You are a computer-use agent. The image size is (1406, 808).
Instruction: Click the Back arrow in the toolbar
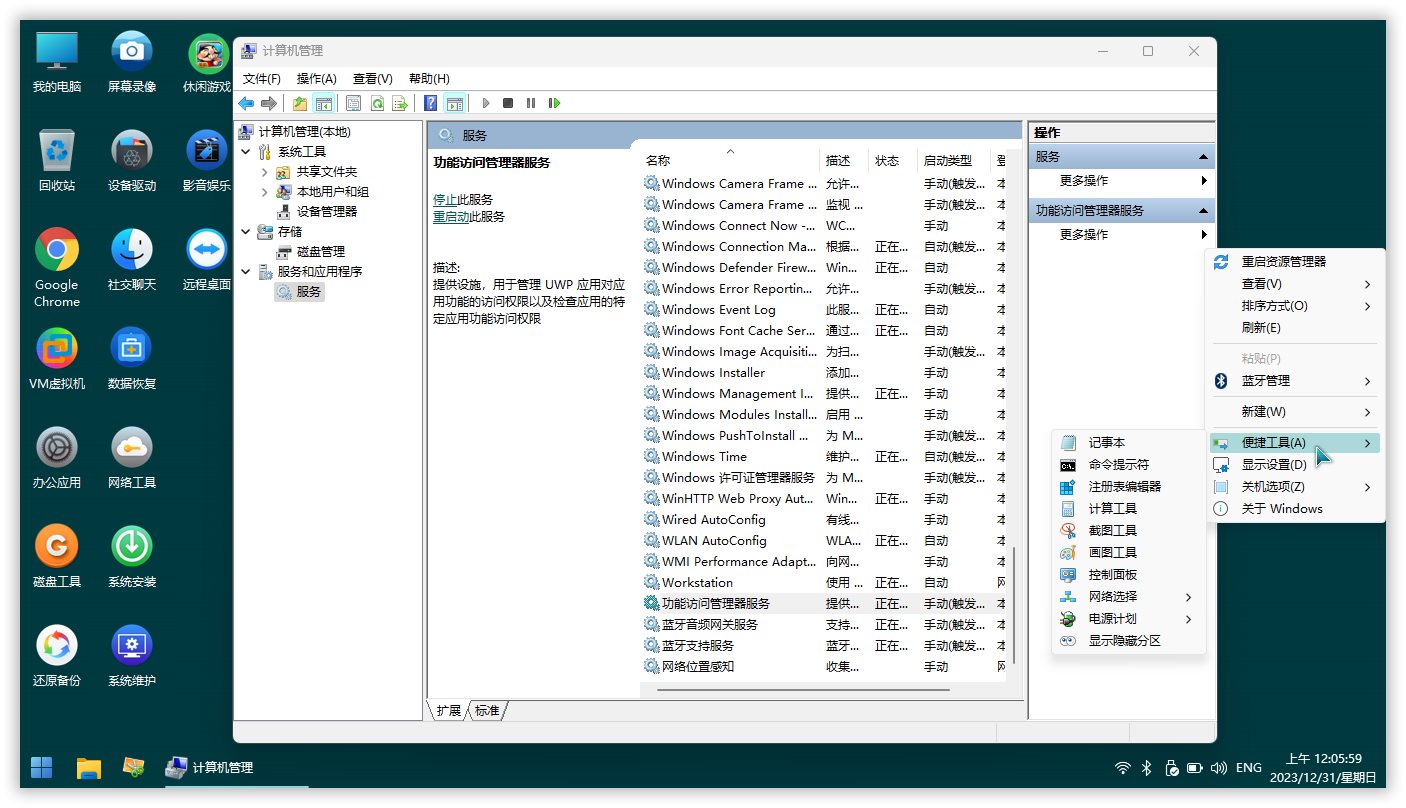pos(246,103)
